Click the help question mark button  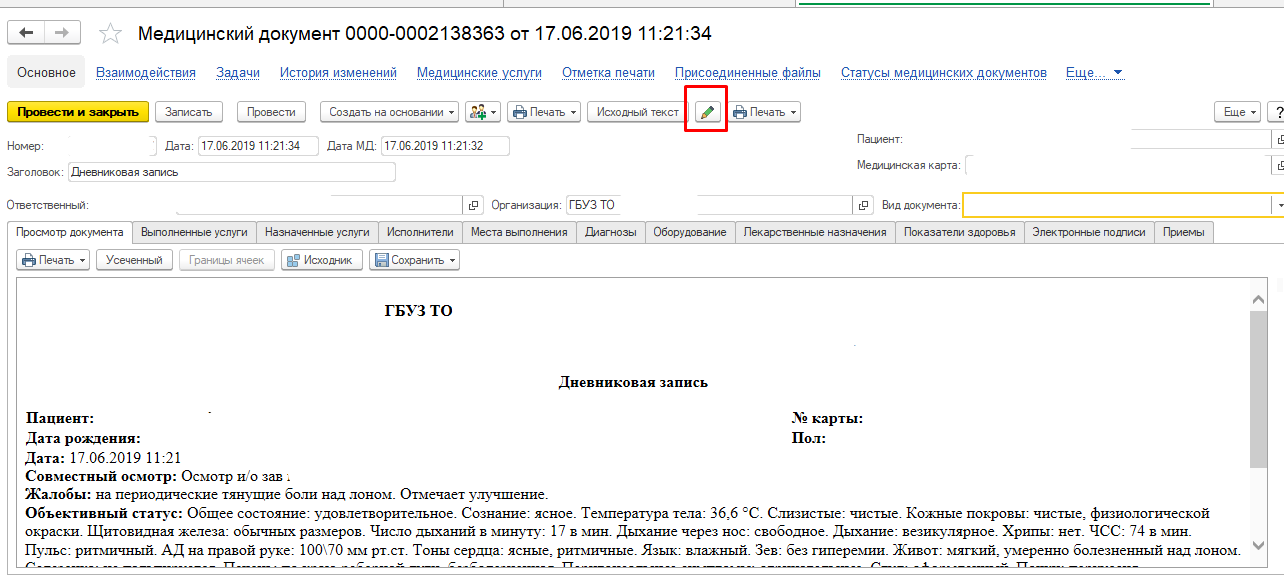(x=1276, y=112)
